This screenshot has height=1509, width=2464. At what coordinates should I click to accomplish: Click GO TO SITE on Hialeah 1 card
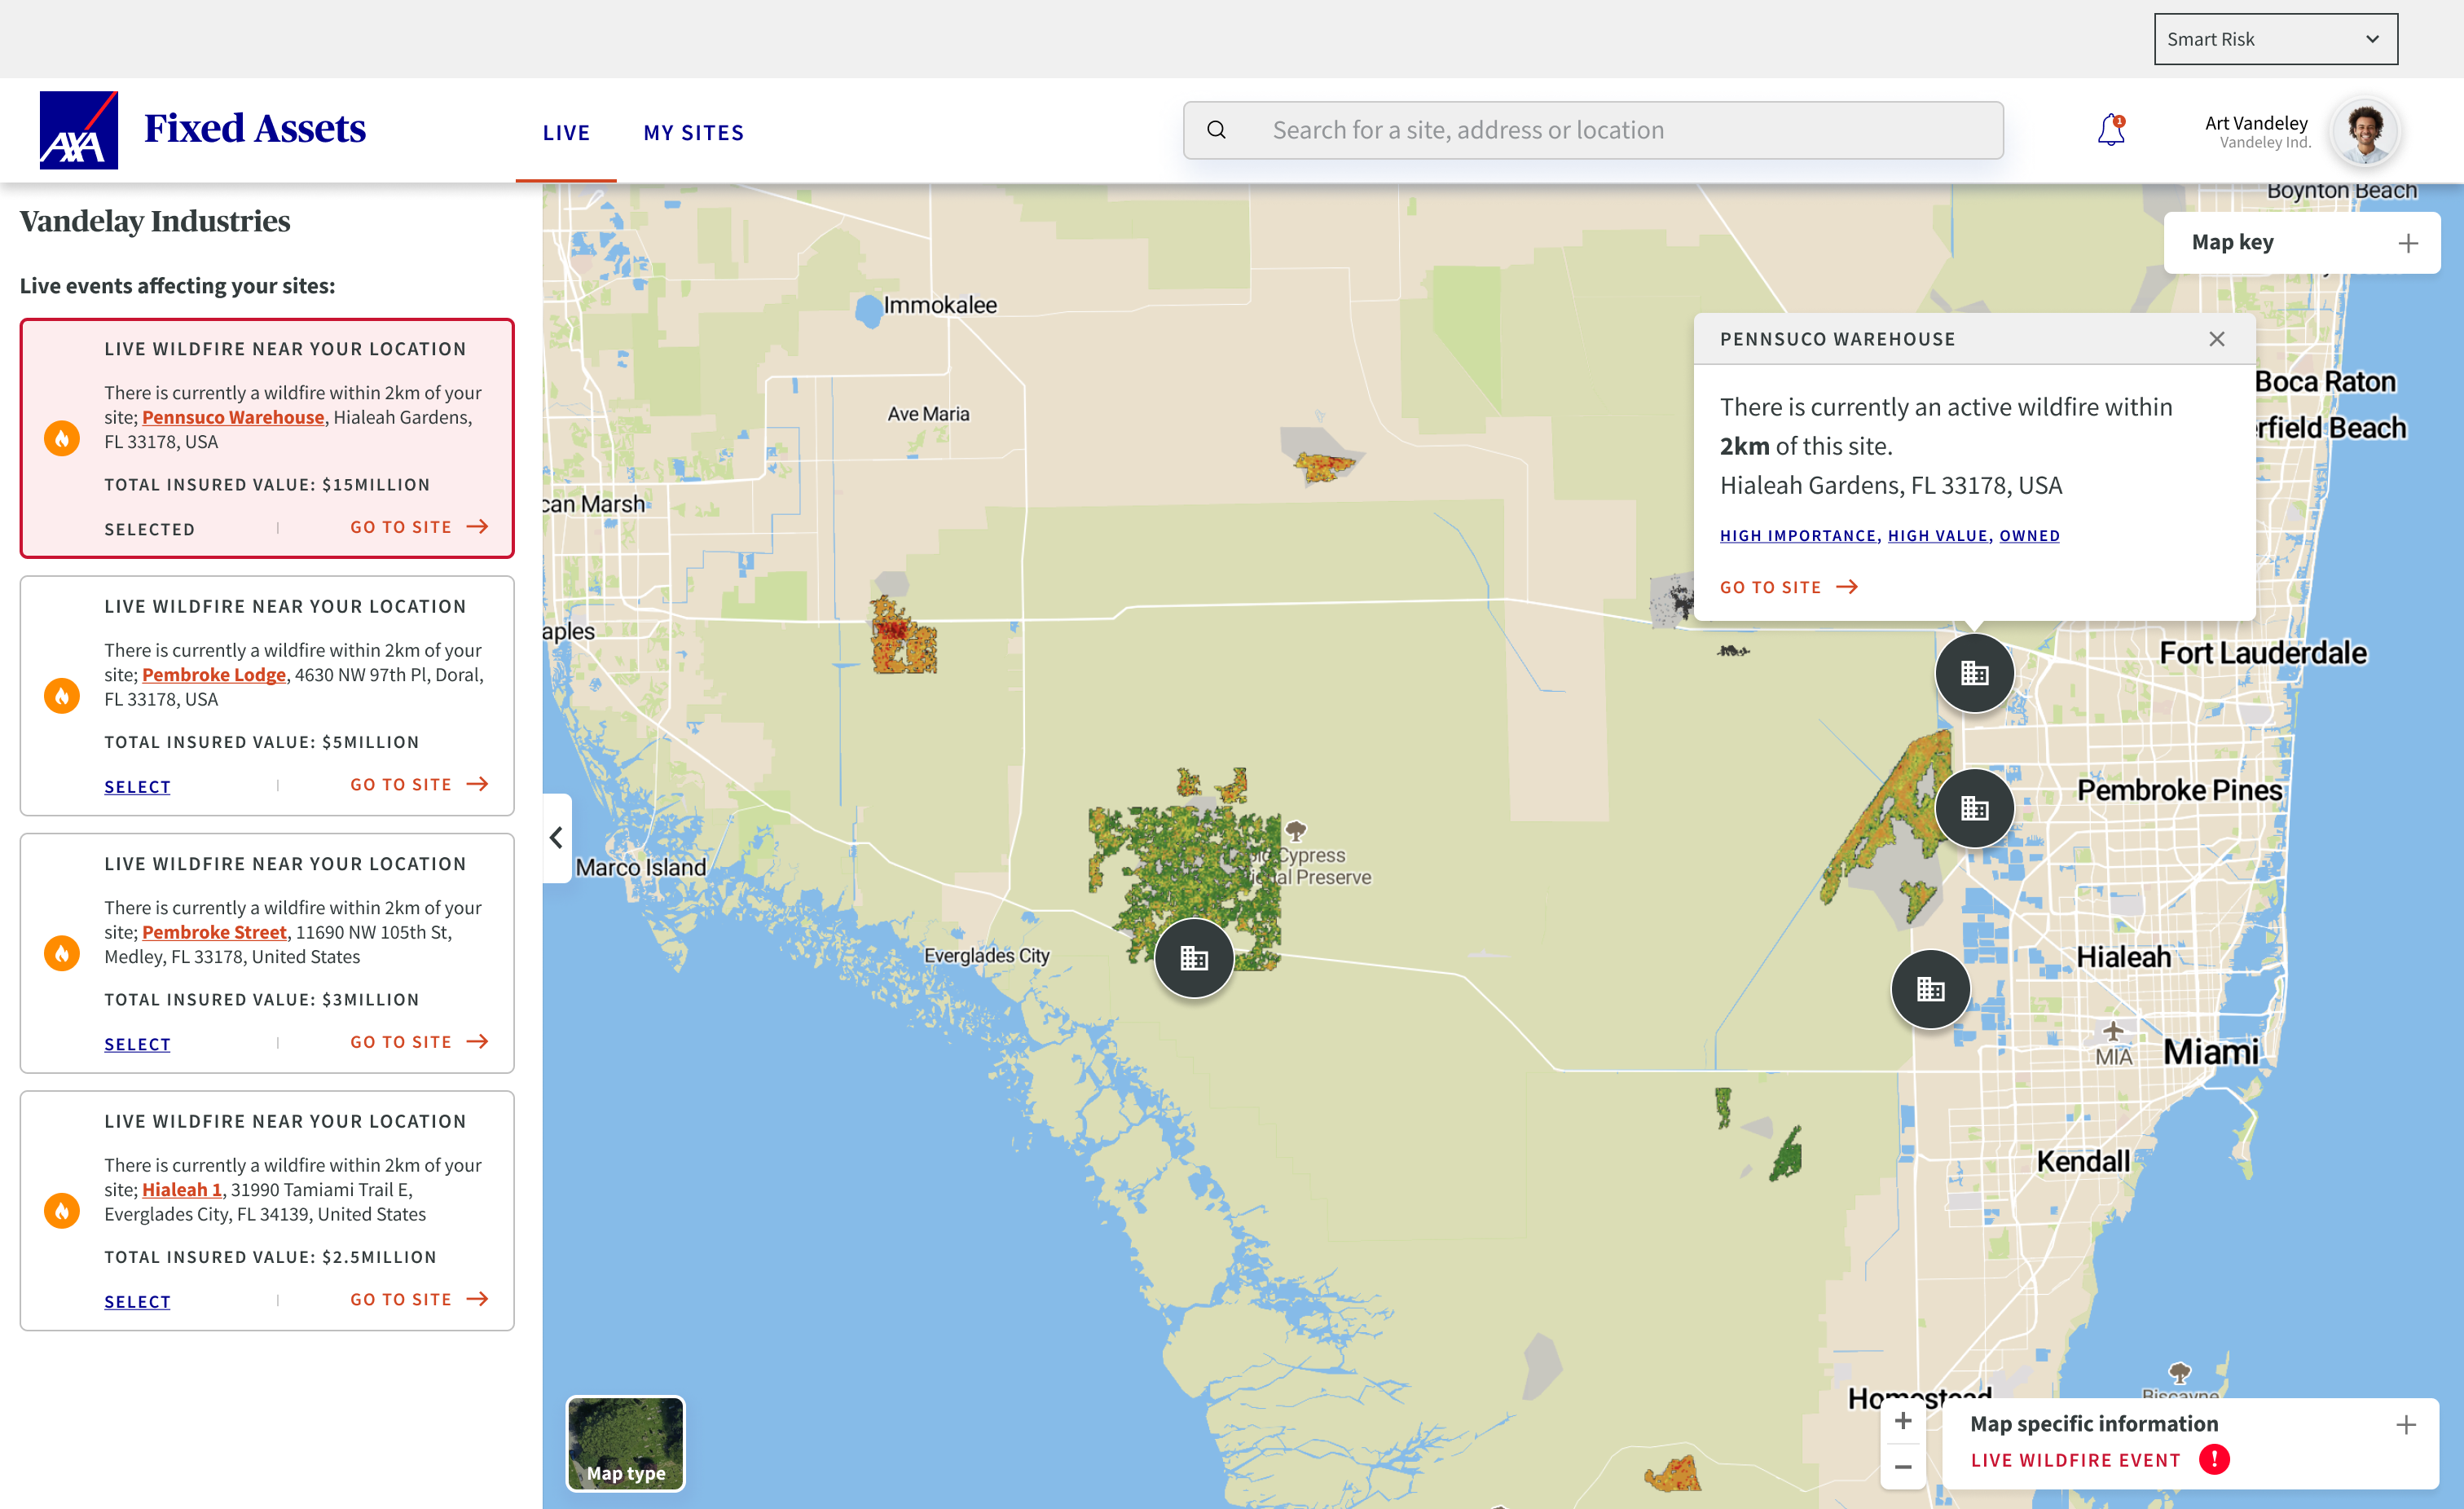click(419, 1299)
